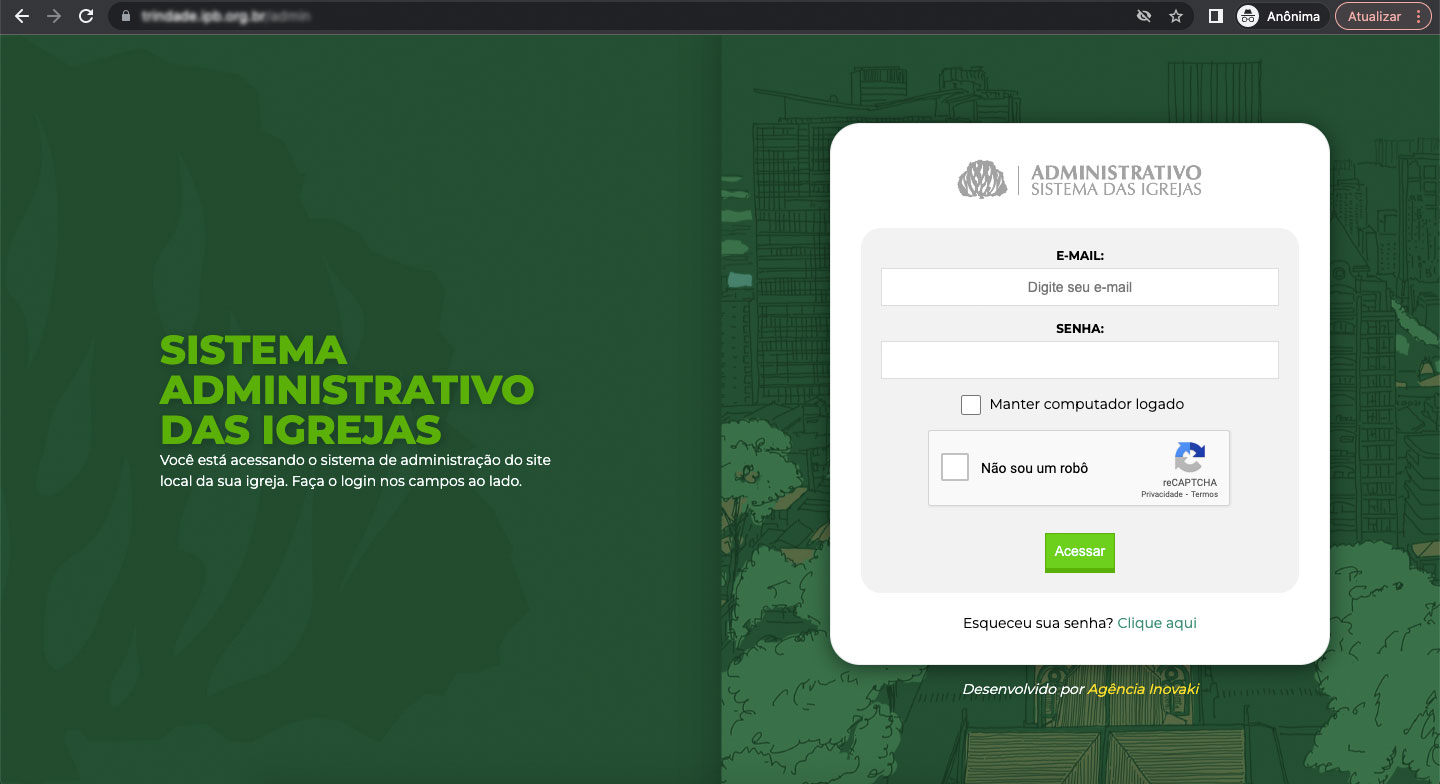This screenshot has height=784, width=1440.
Task: Click the browser back arrow
Action: pos(22,16)
